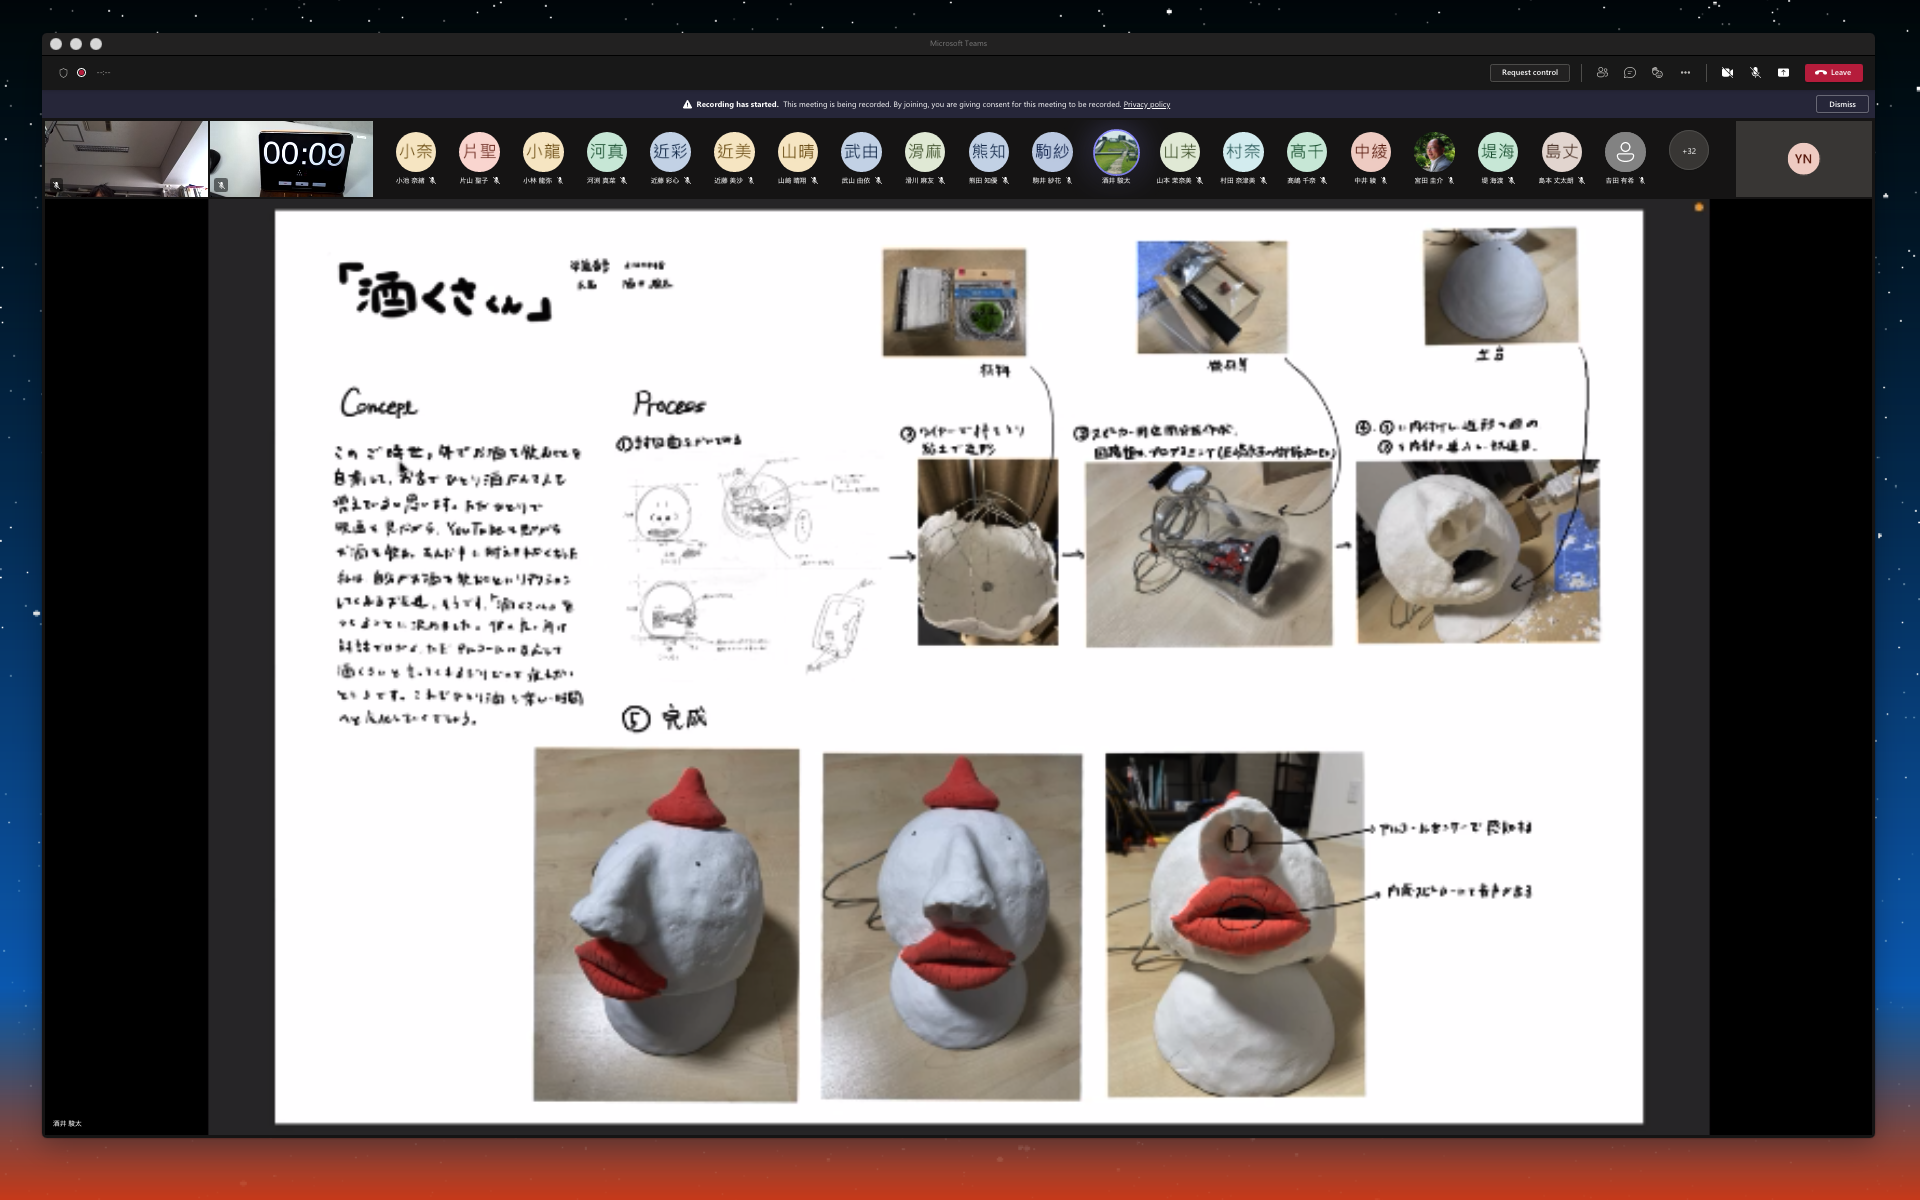Viewport: 1920px width, 1200px height.
Task: Dismiss the recording notification banner
Action: point(1842,104)
